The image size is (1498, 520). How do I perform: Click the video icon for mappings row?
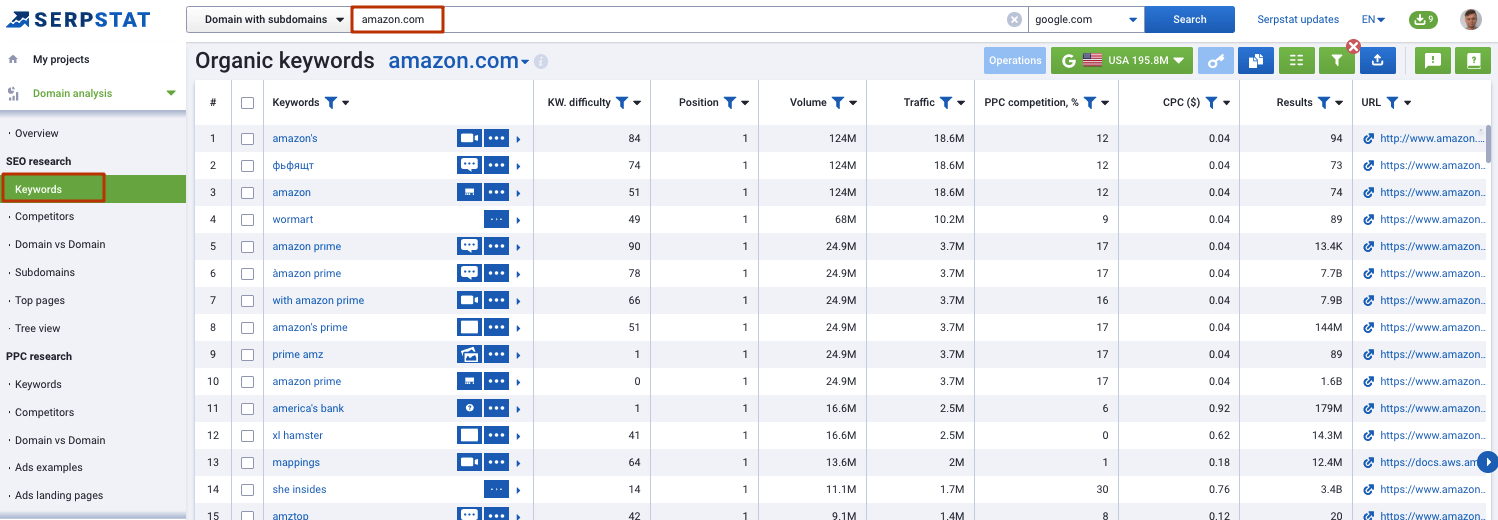pyautogui.click(x=469, y=462)
